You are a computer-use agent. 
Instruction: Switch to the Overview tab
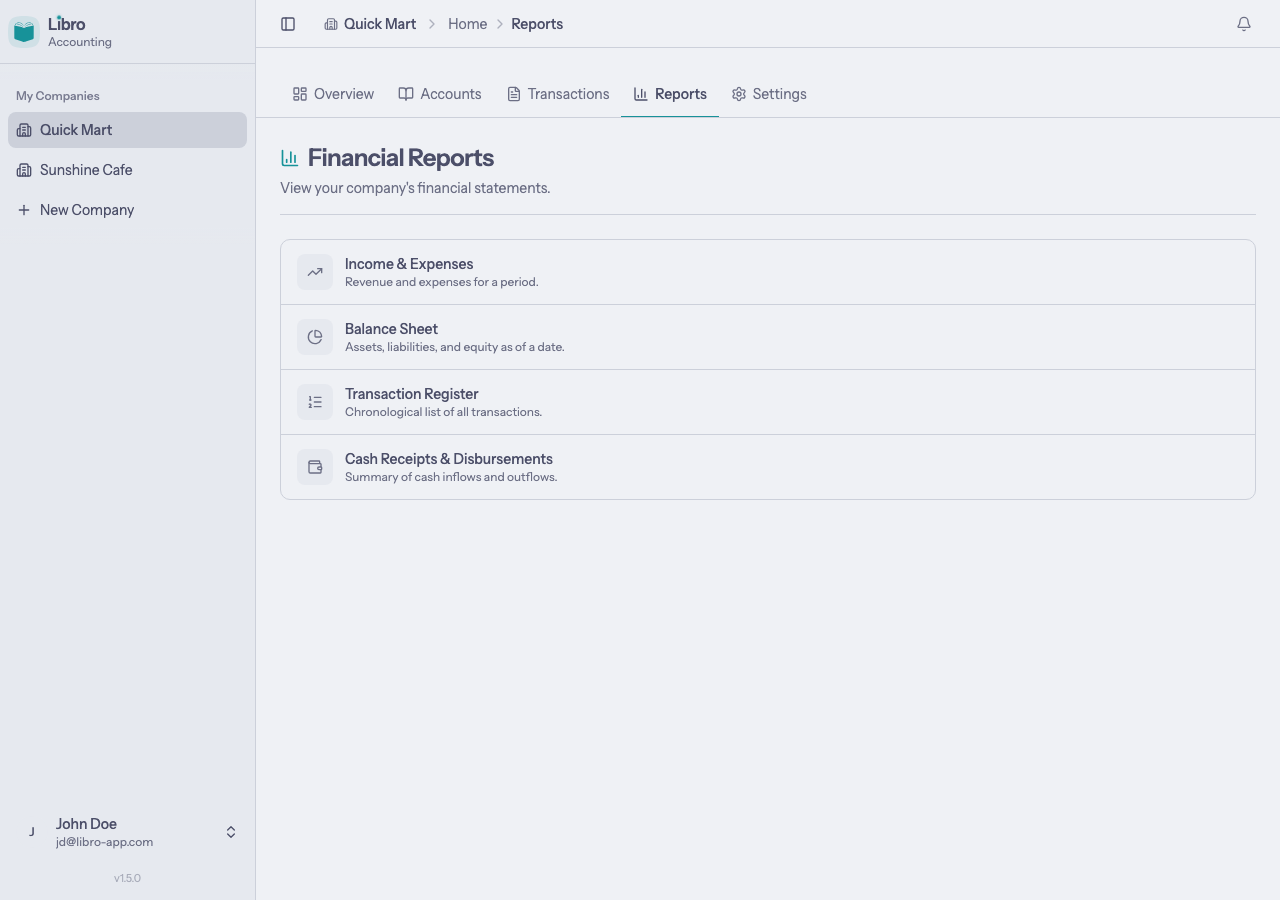[x=333, y=93]
